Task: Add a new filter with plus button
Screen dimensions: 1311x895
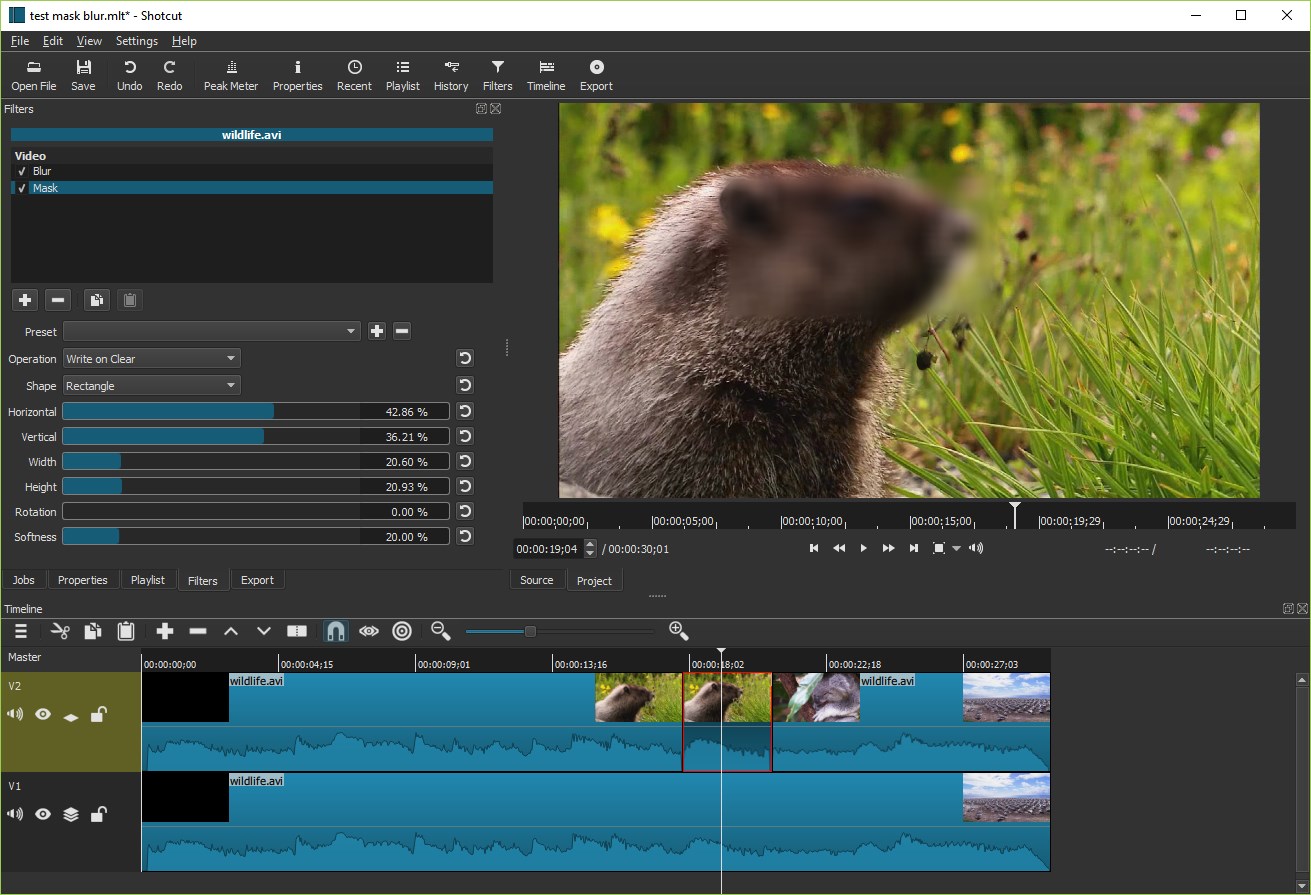Action: [25, 299]
